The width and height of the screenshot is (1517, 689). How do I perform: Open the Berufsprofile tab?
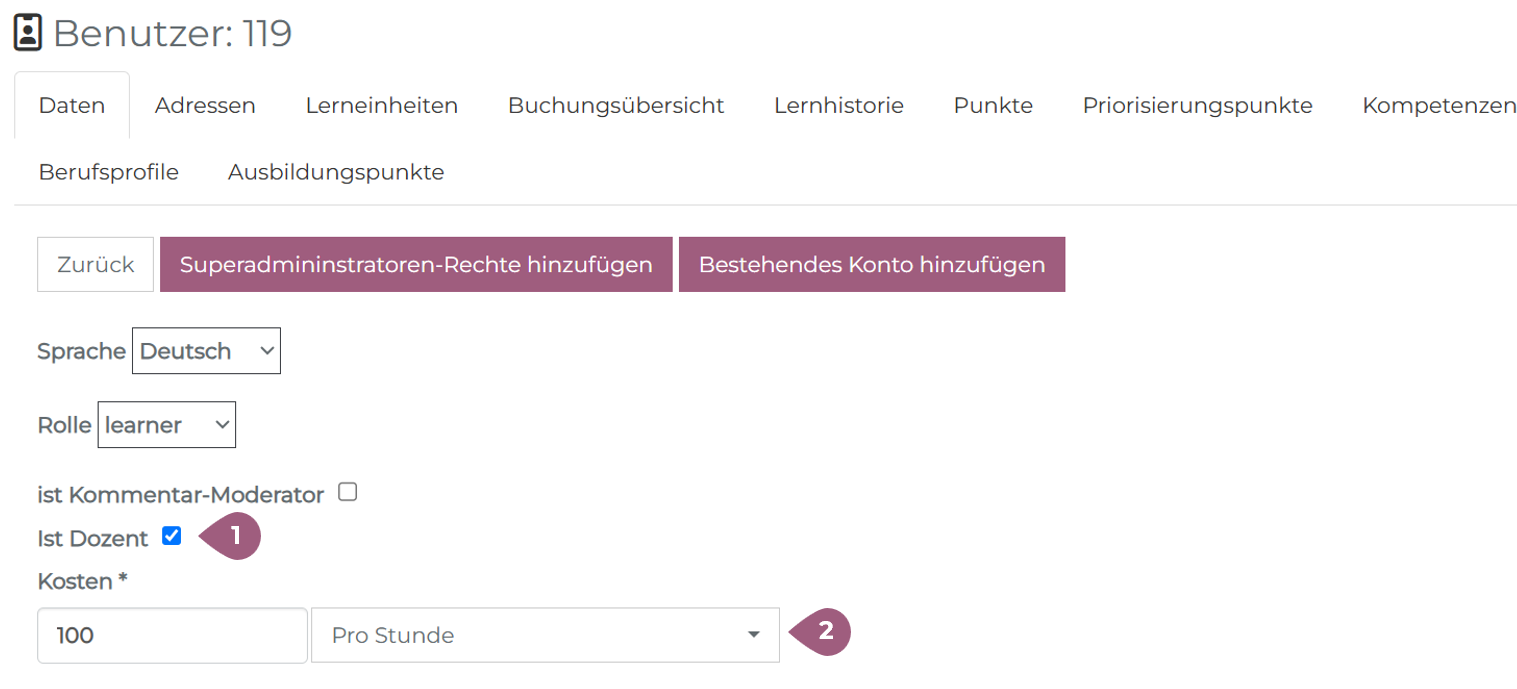[109, 172]
